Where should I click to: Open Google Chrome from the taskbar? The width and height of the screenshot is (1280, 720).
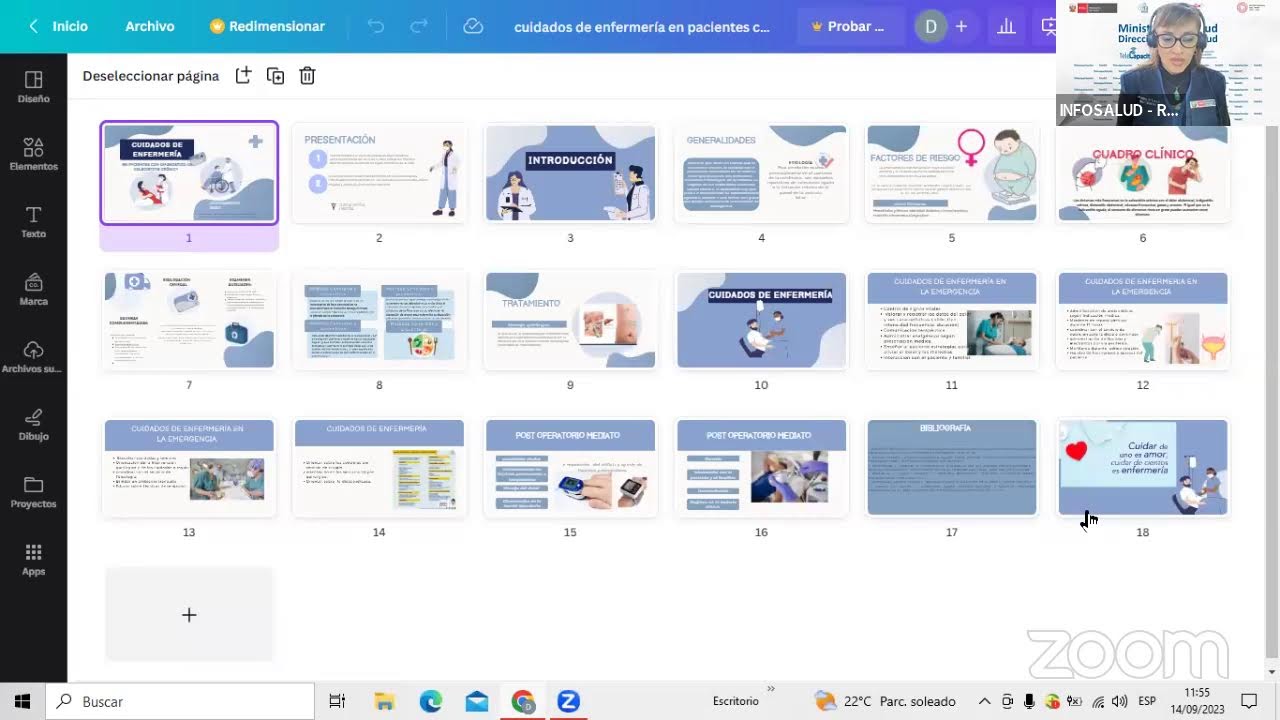(x=523, y=701)
